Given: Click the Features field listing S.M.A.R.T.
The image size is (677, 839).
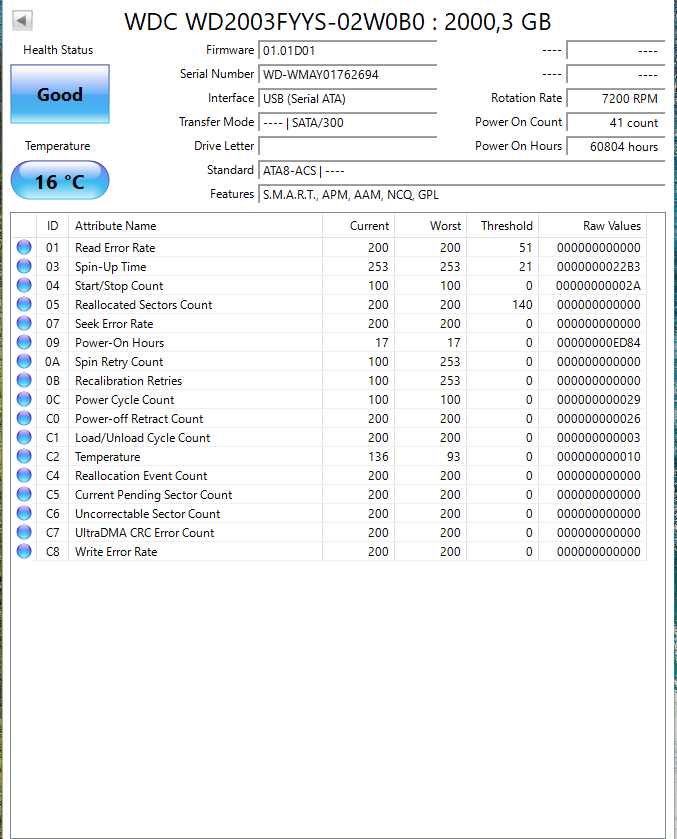Looking at the screenshot, I should coord(461,195).
